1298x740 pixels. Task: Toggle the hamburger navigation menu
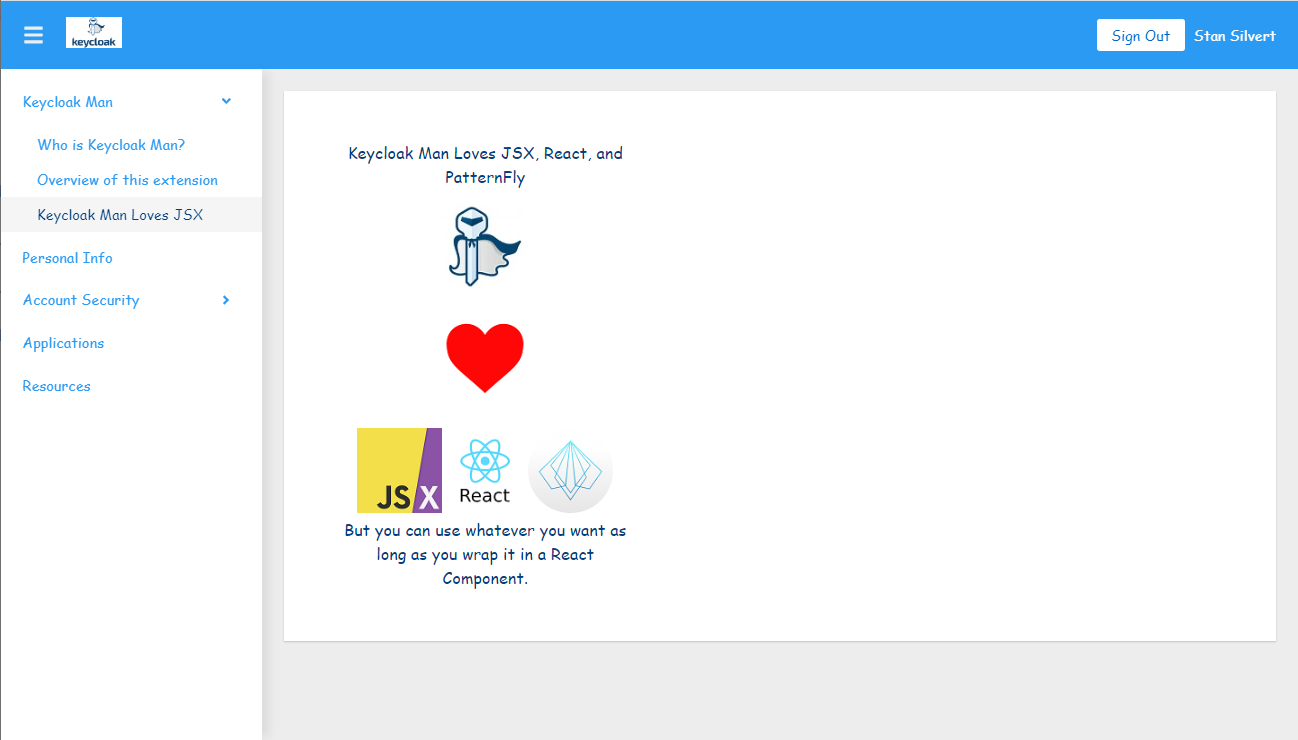point(33,35)
